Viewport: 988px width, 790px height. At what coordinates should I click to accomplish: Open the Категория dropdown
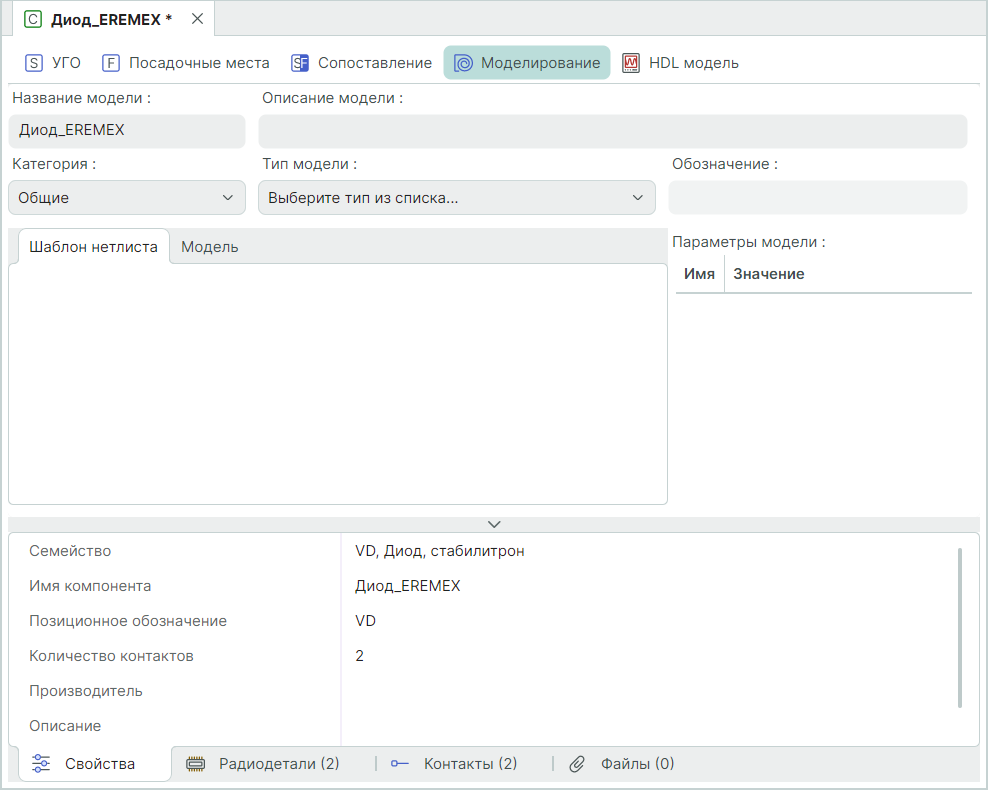127,198
